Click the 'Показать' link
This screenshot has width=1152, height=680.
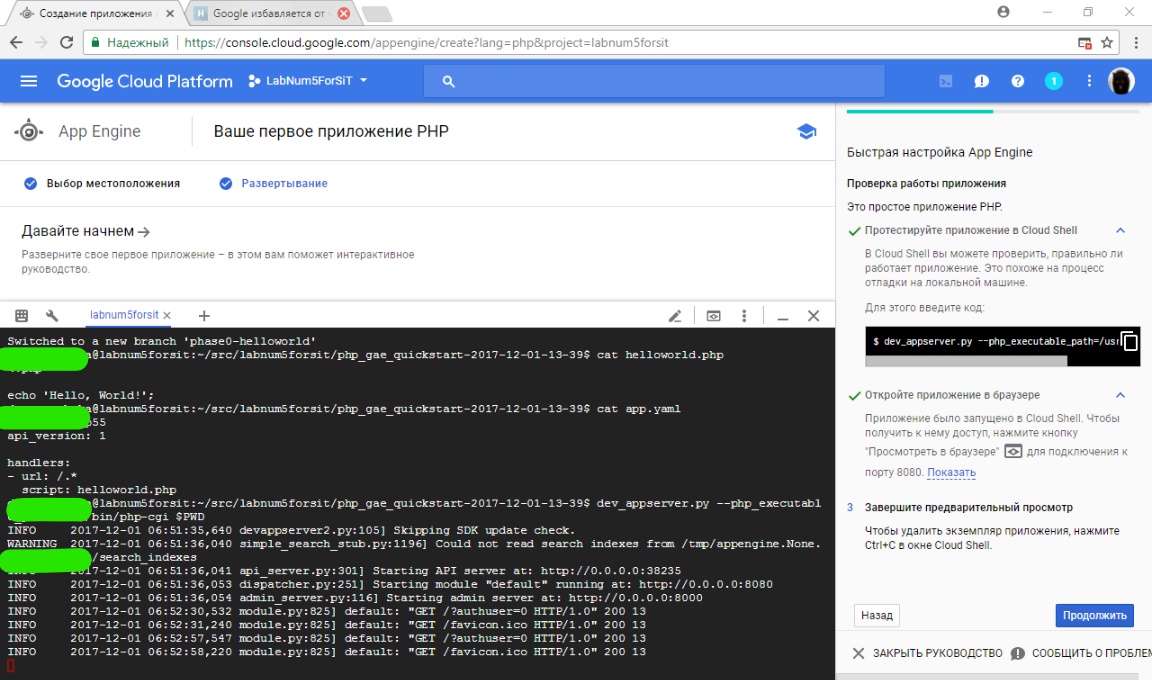(x=951, y=472)
